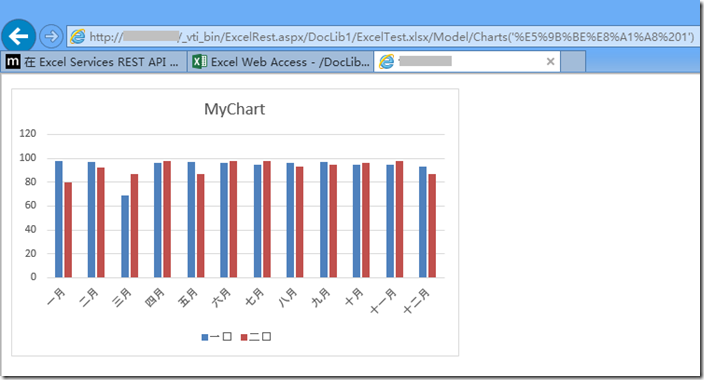Click the red bar for 八月
The image size is (704, 380).
click(x=299, y=222)
